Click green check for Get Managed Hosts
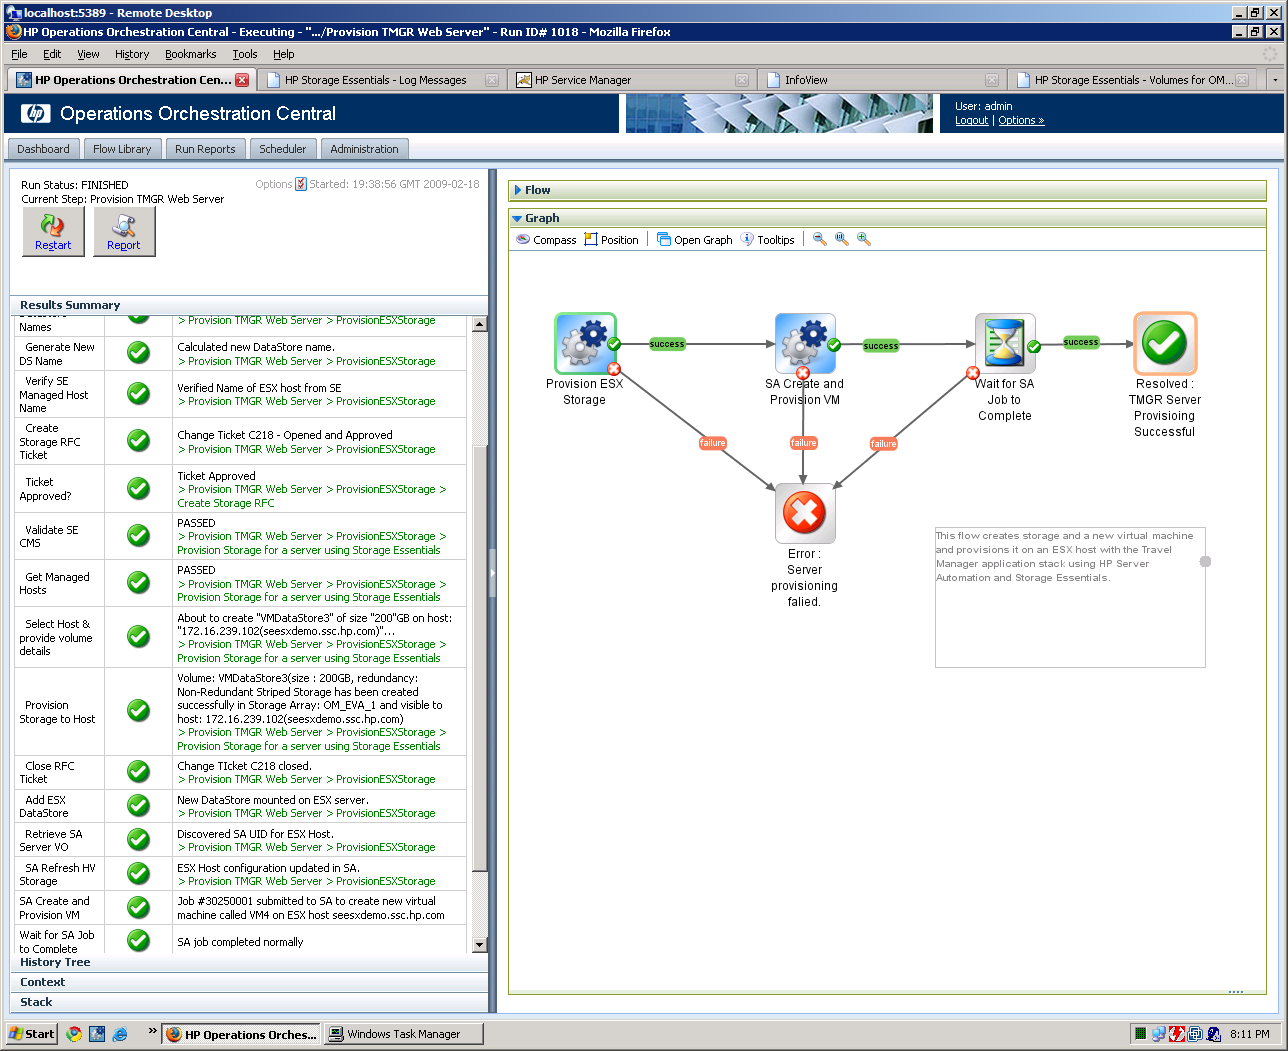The image size is (1288, 1051). (x=139, y=582)
